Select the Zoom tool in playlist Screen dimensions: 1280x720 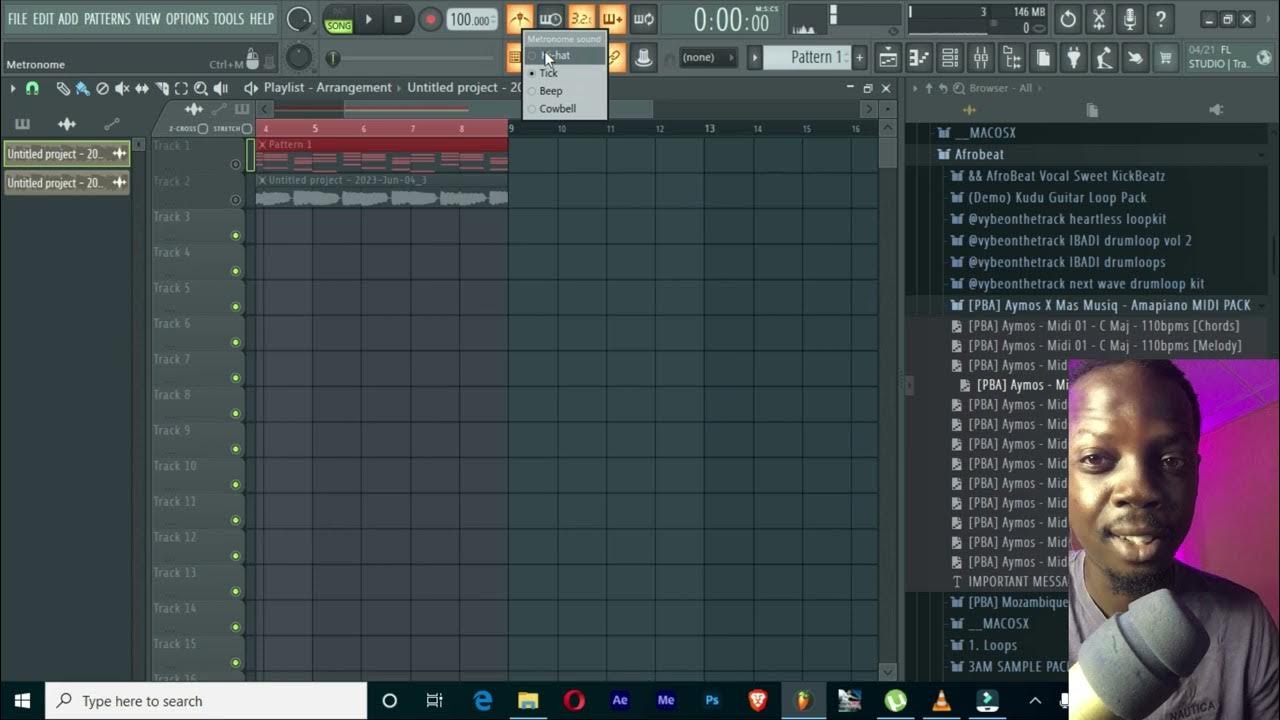(x=201, y=88)
